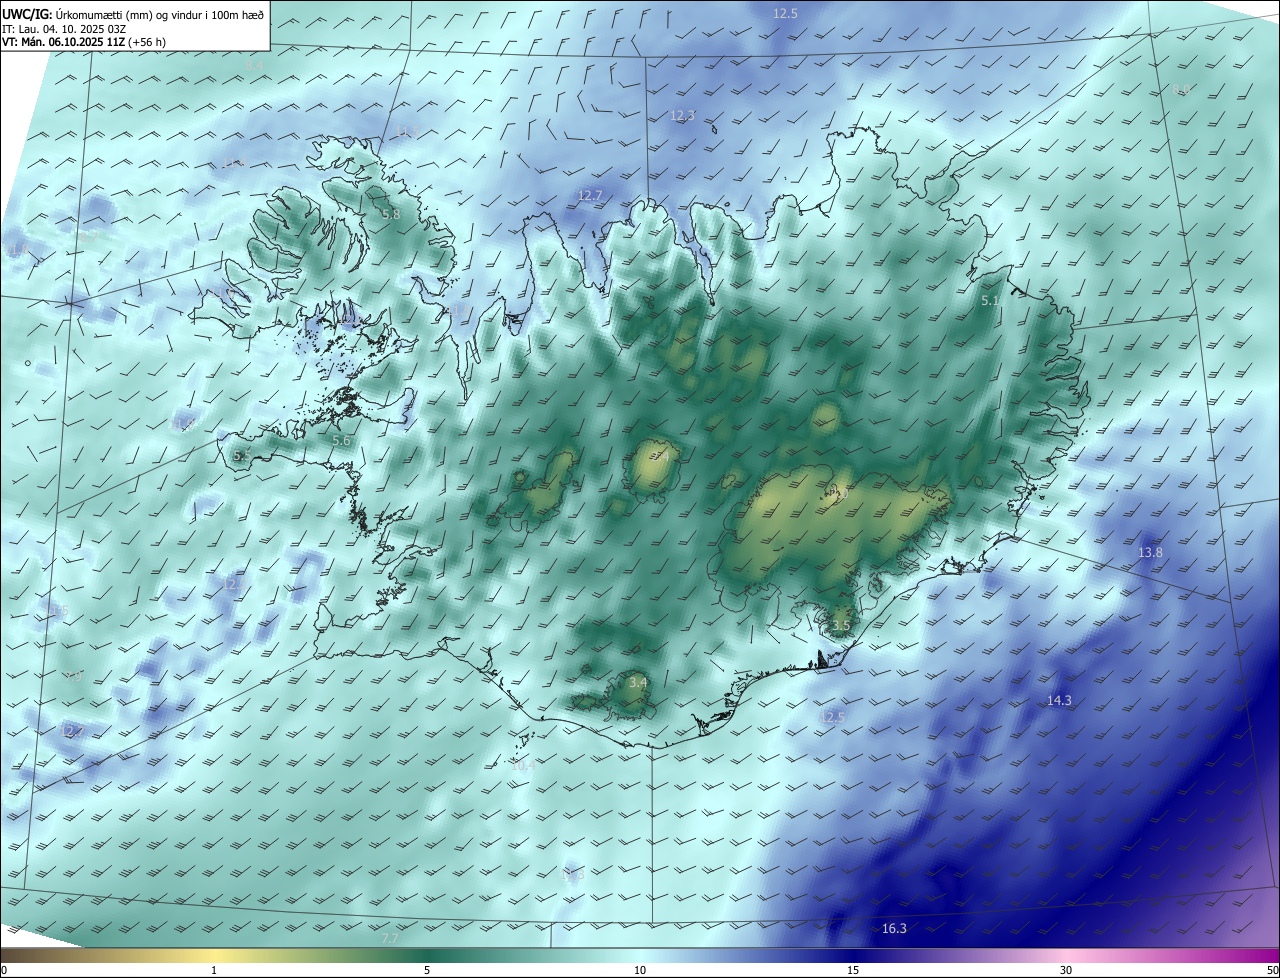Click the 14.3 value label over the sea
This screenshot has height=978, width=1280.
click(1059, 701)
